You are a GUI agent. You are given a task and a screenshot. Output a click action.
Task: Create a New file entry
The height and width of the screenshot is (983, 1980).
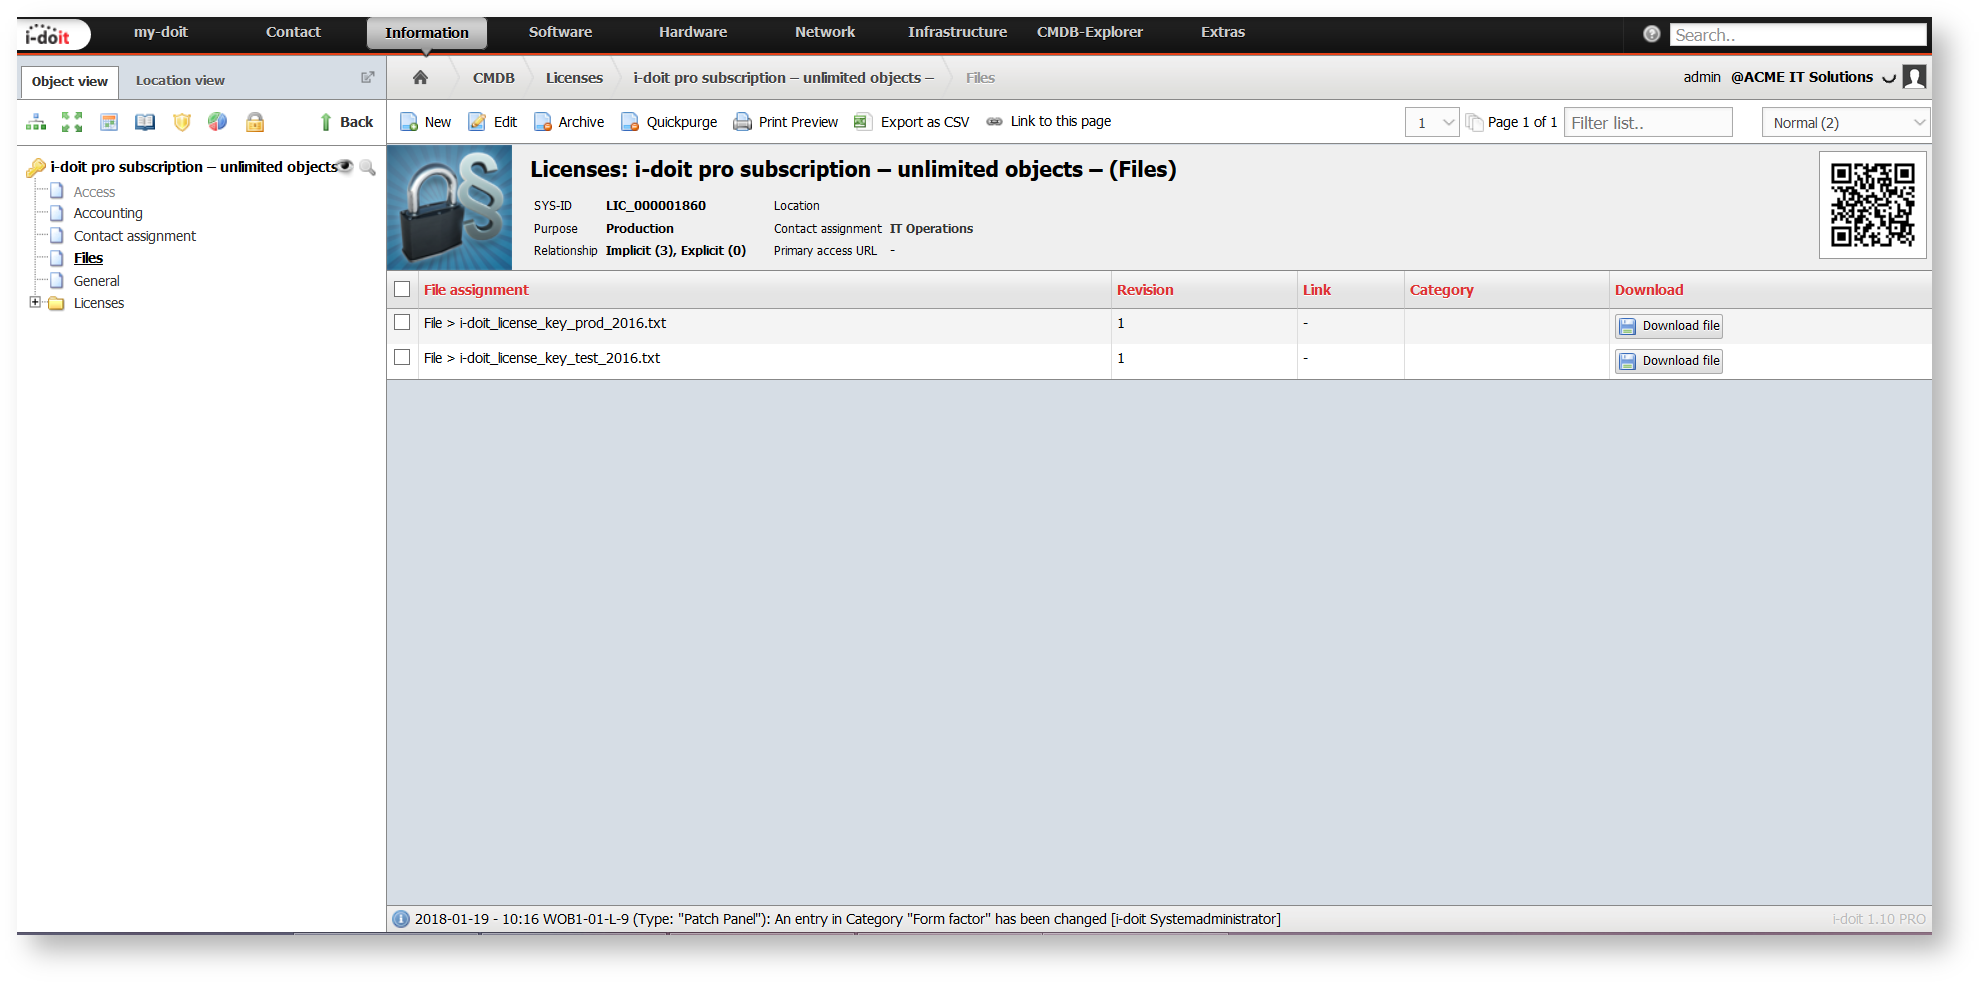pos(426,122)
